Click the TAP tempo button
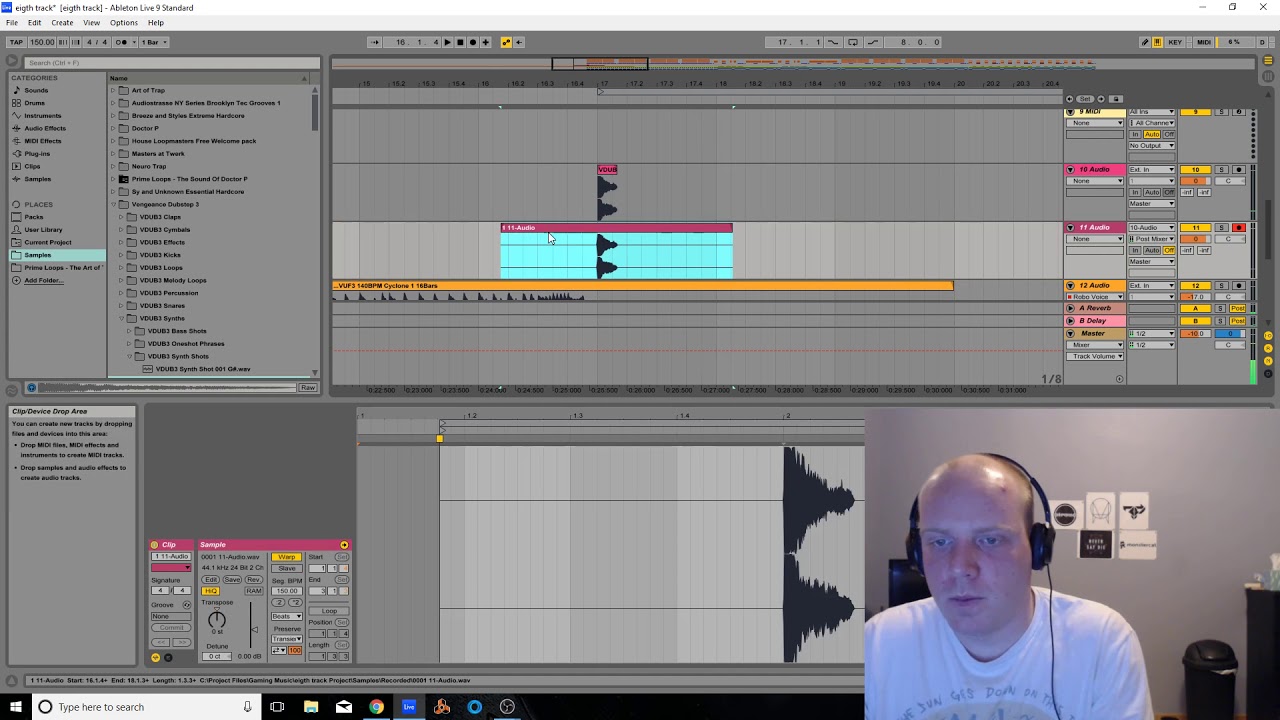1280x720 pixels. click(16, 42)
